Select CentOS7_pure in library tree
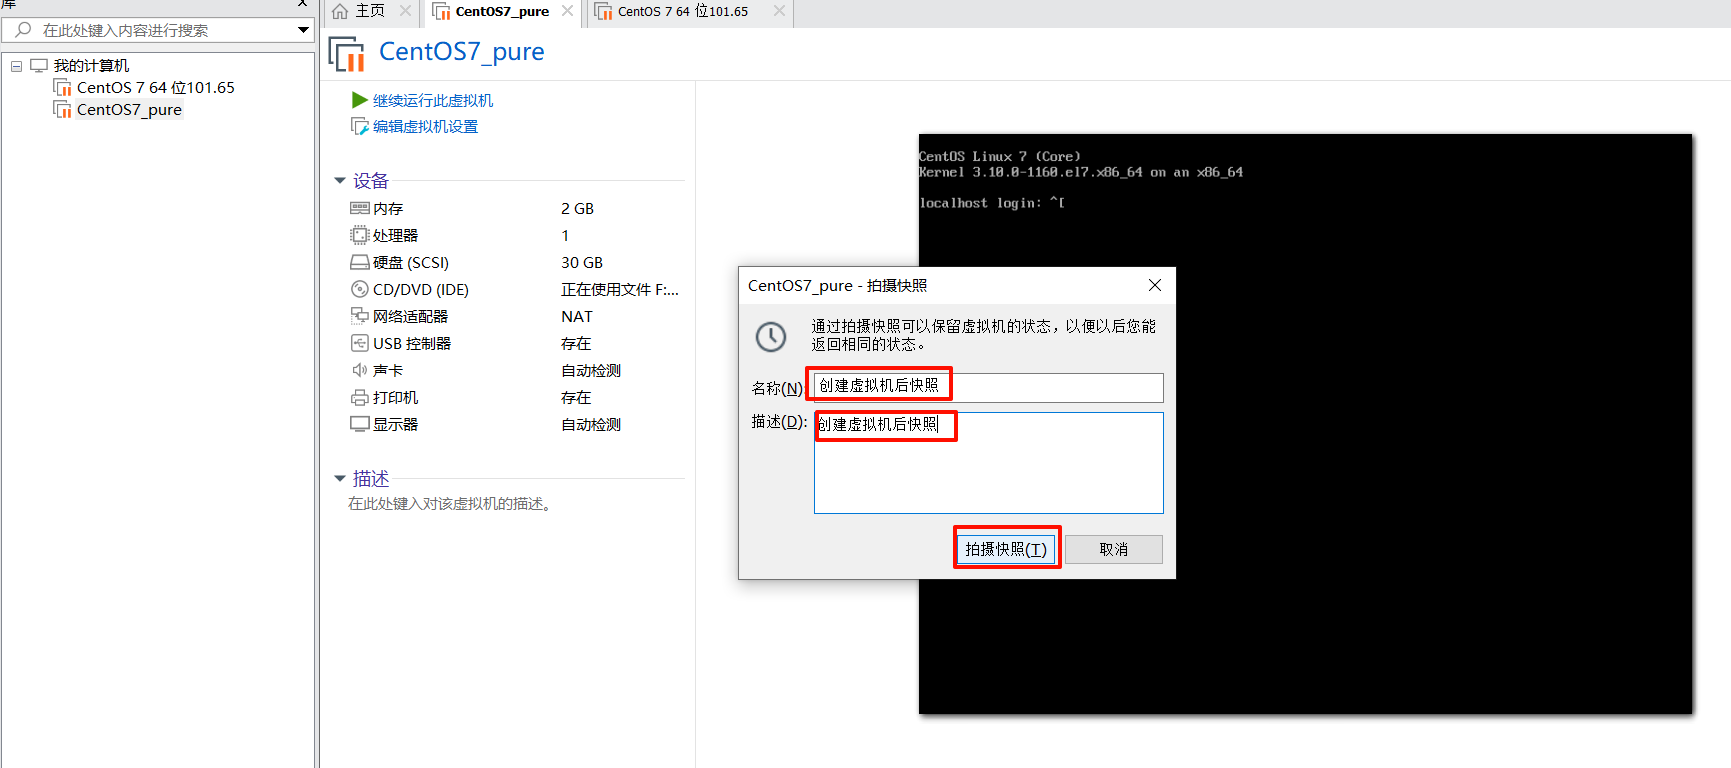The height and width of the screenshot is (768, 1731). coord(129,109)
